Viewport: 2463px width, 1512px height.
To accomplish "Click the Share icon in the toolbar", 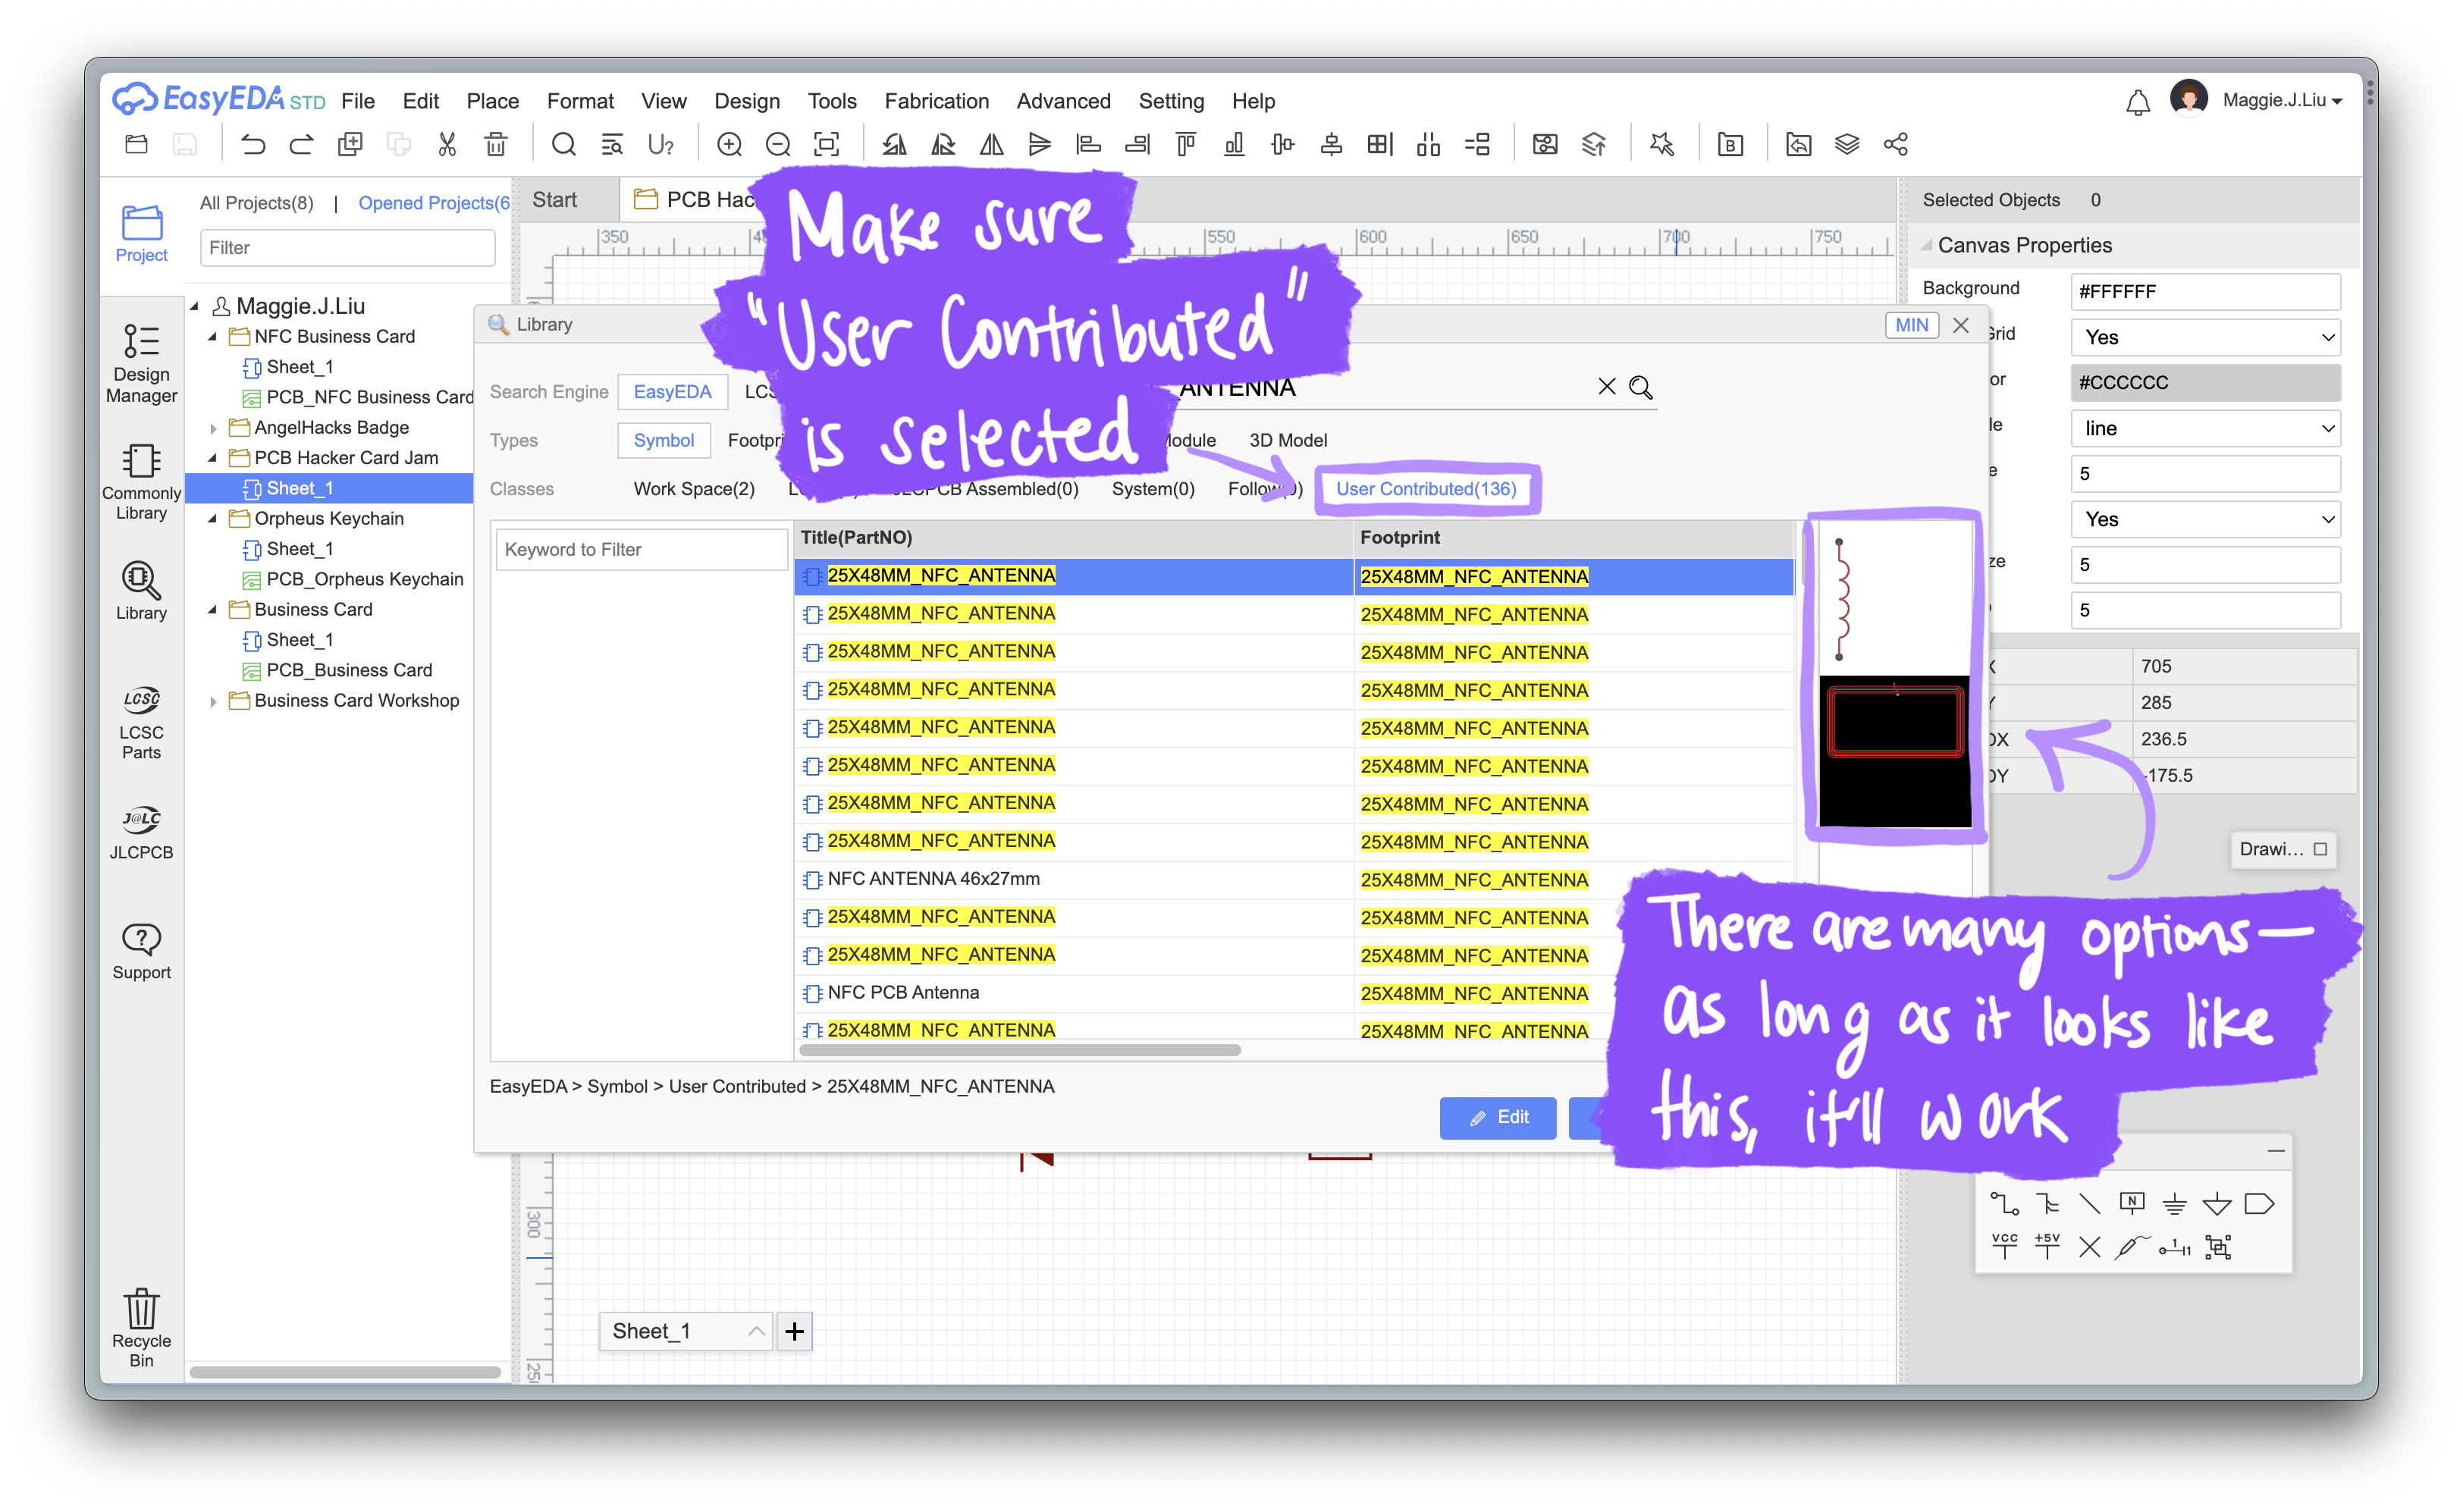I will 1896,144.
